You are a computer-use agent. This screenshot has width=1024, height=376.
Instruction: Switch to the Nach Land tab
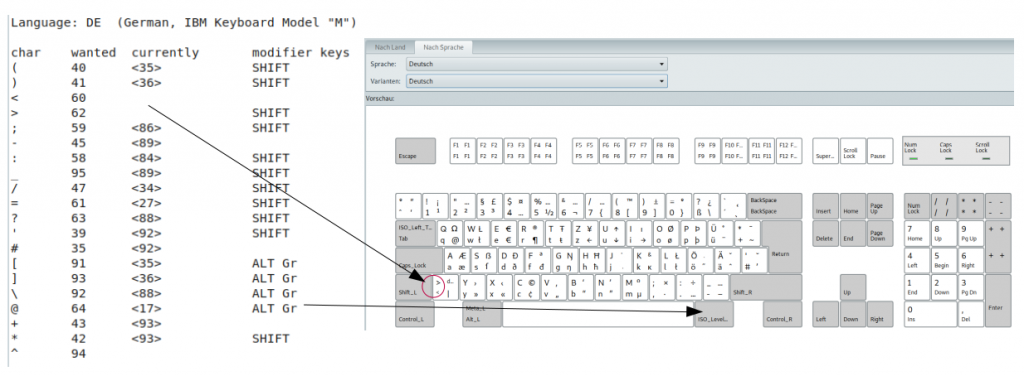(x=390, y=47)
